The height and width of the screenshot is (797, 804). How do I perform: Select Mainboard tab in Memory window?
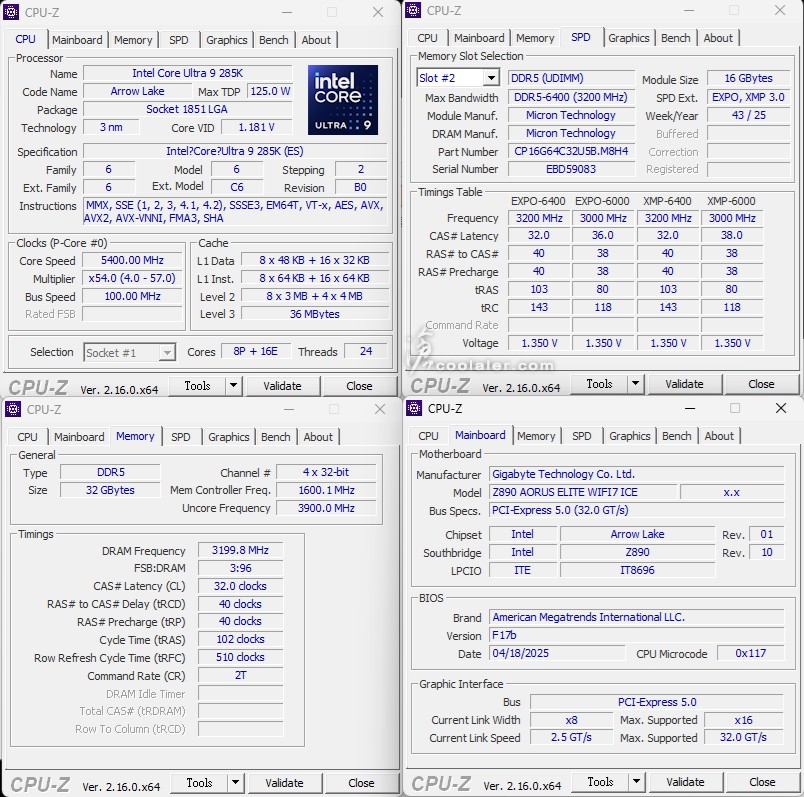(79, 437)
